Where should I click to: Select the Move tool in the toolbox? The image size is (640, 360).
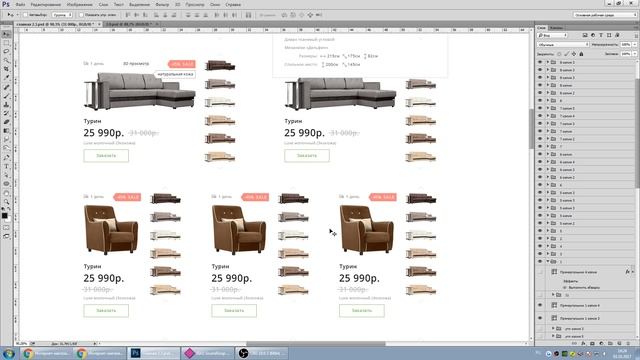6,34
